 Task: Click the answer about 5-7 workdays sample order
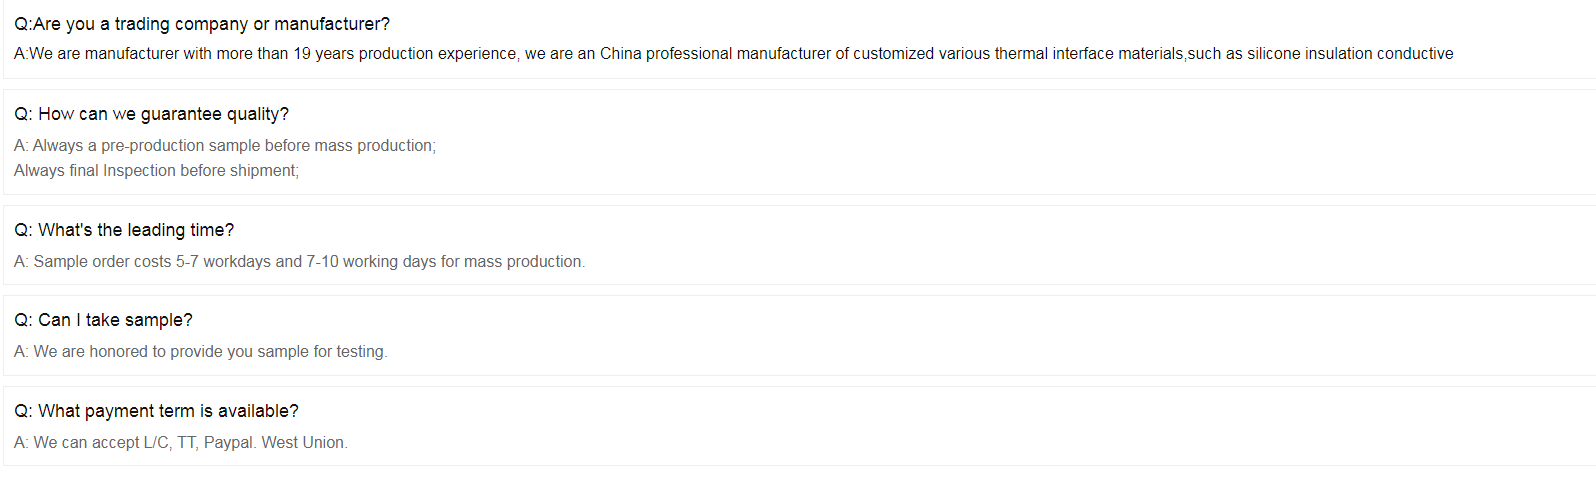point(300,262)
